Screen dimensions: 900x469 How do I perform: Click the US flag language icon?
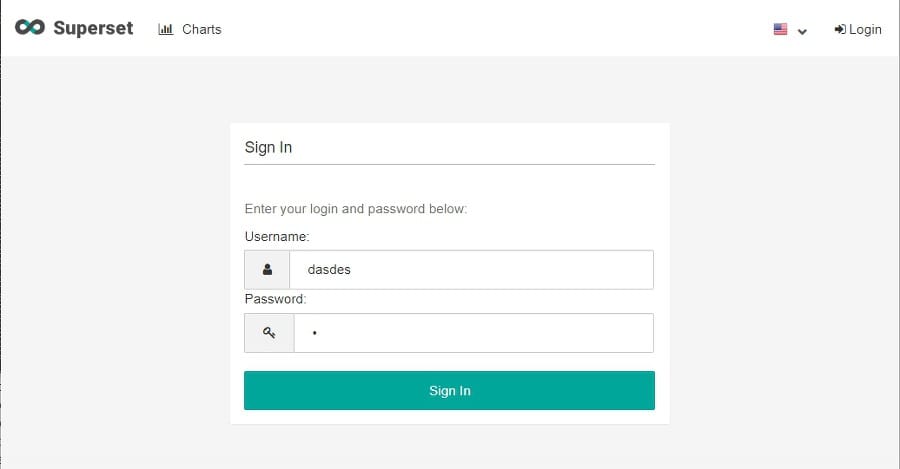click(x=781, y=30)
